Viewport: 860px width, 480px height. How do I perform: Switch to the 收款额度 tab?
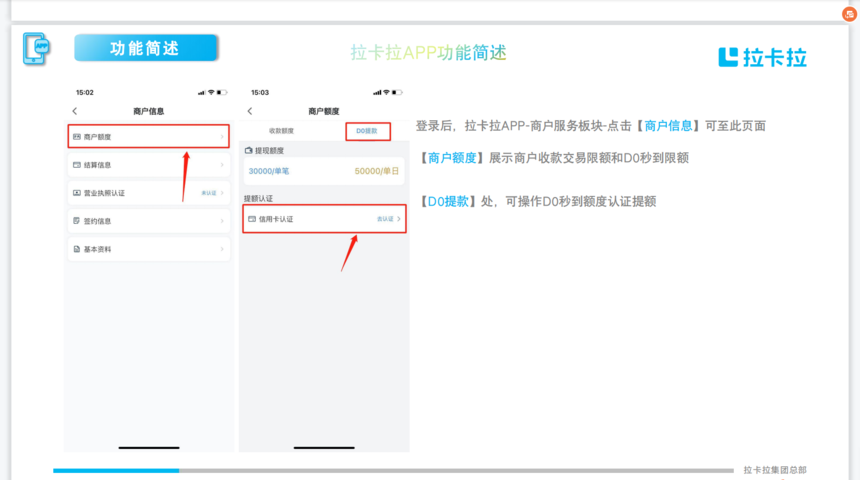point(281,131)
